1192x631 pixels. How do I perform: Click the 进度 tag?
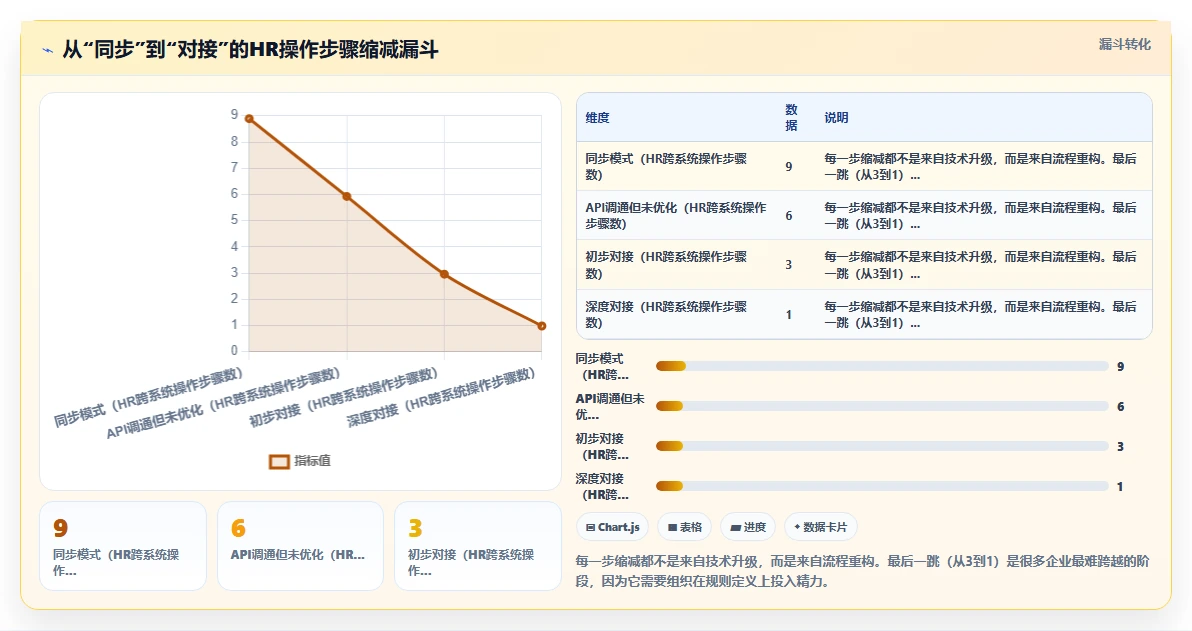(748, 527)
